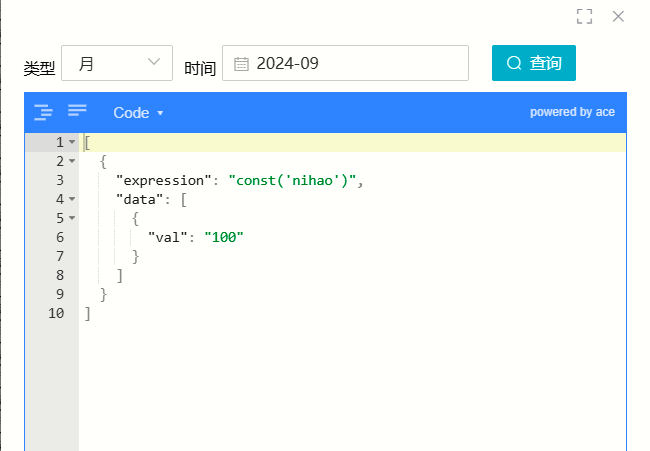Open the powered by ace link
This screenshot has height=451, width=650.
(572, 112)
